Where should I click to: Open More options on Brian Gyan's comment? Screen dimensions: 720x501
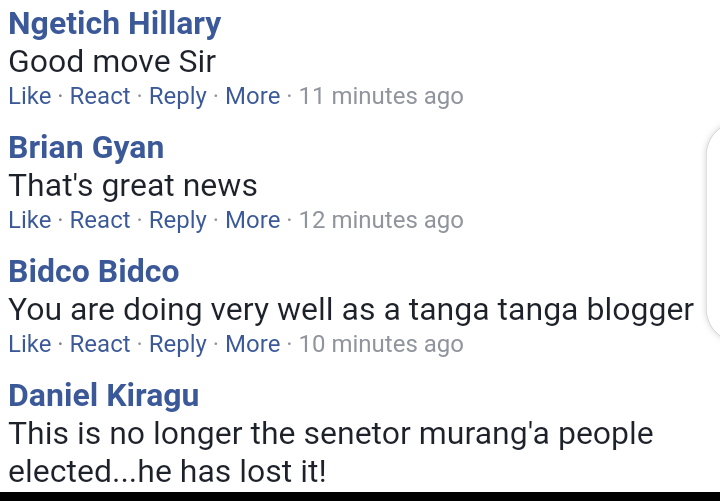pos(253,220)
